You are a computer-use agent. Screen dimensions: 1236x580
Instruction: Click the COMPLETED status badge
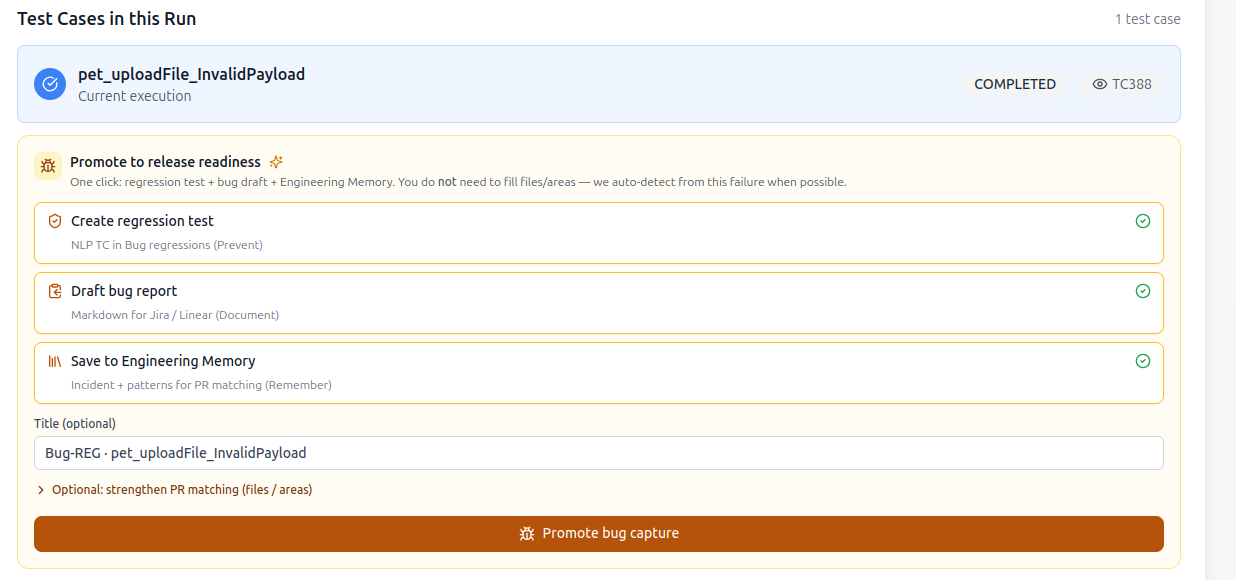point(1015,84)
